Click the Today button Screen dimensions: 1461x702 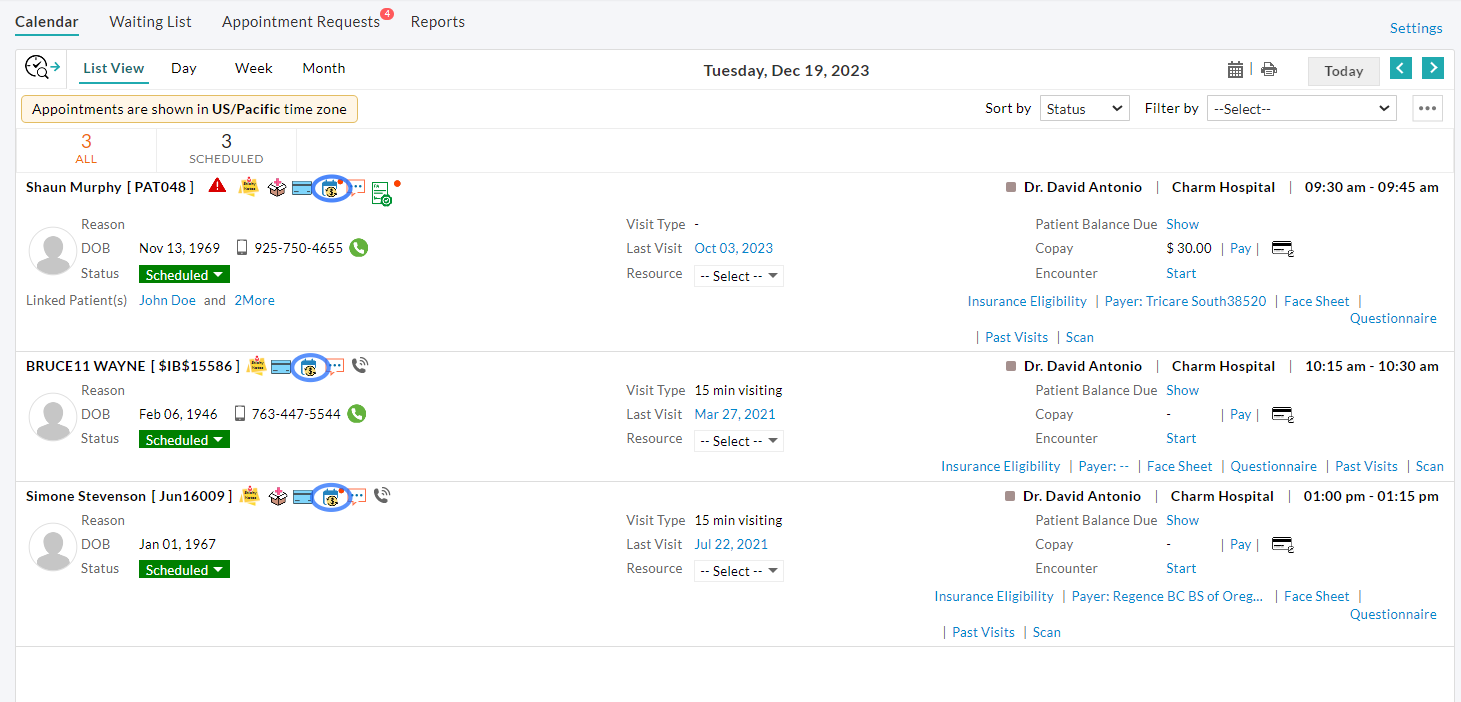coord(1343,70)
